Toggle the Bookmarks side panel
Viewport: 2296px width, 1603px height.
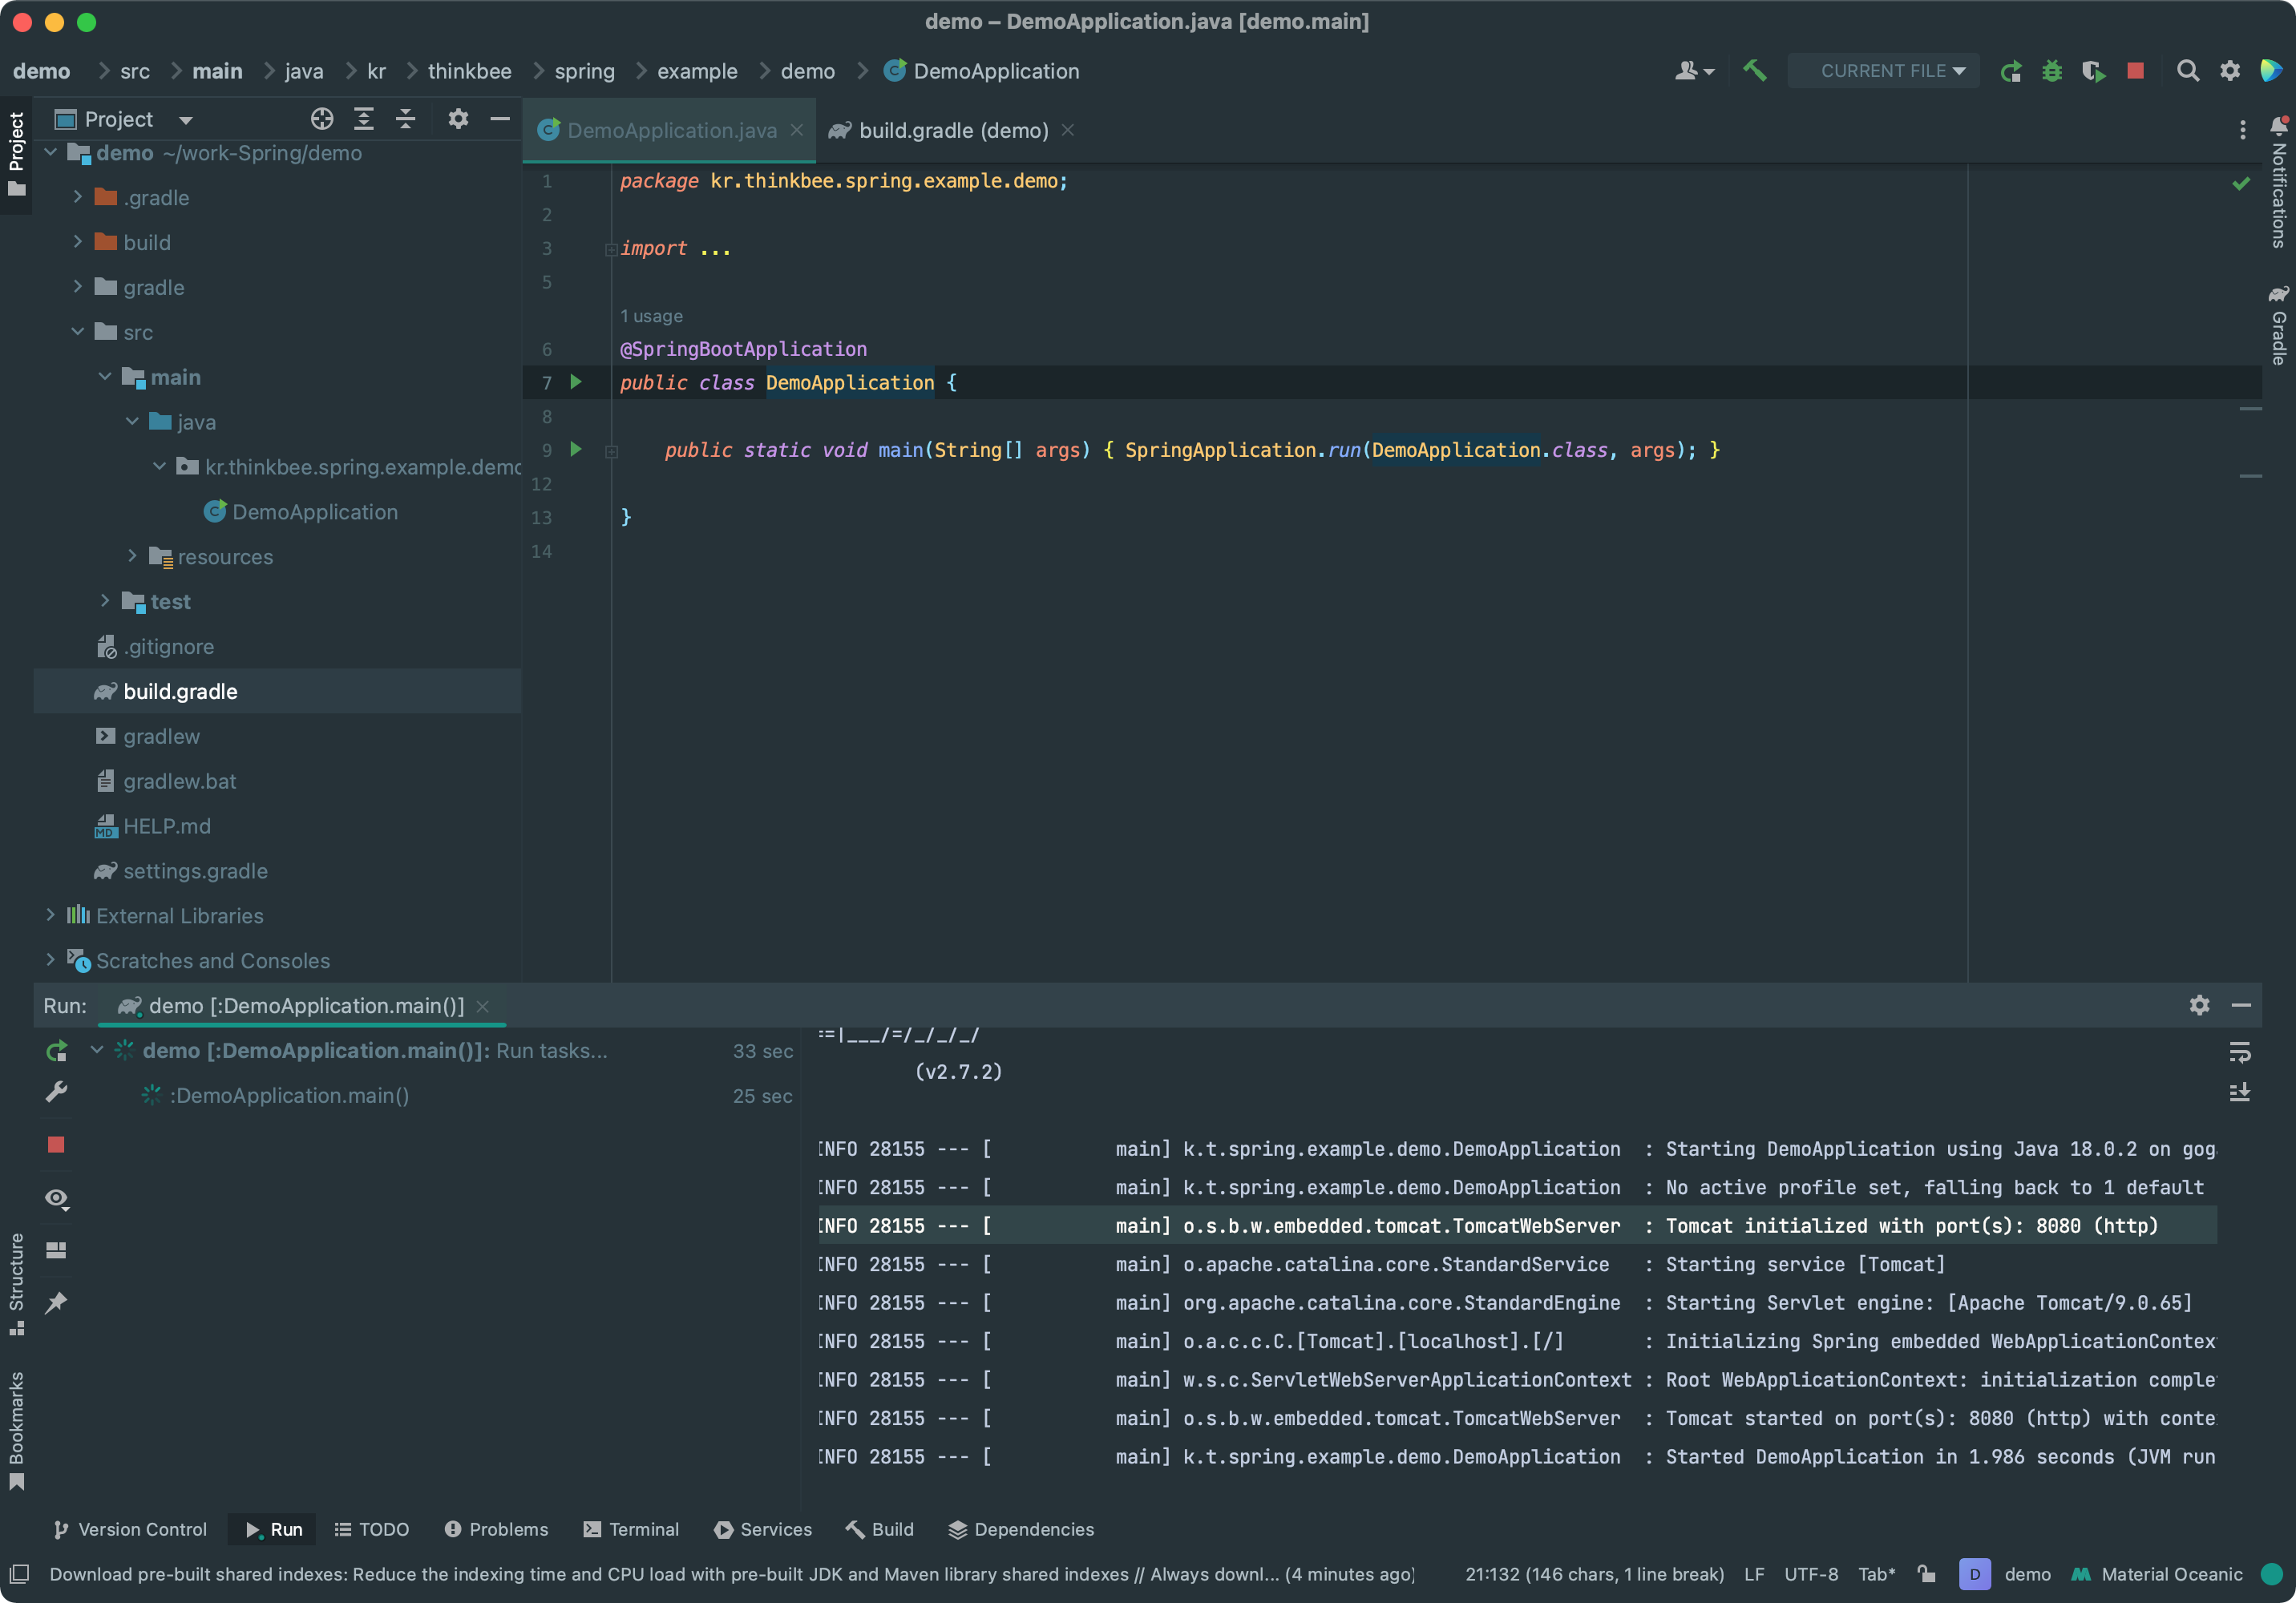pyautogui.click(x=16, y=1430)
